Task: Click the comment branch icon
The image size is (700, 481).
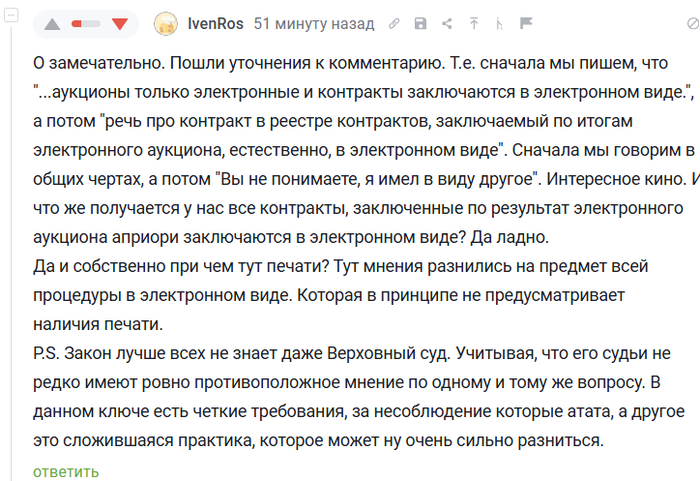Action: (499, 23)
